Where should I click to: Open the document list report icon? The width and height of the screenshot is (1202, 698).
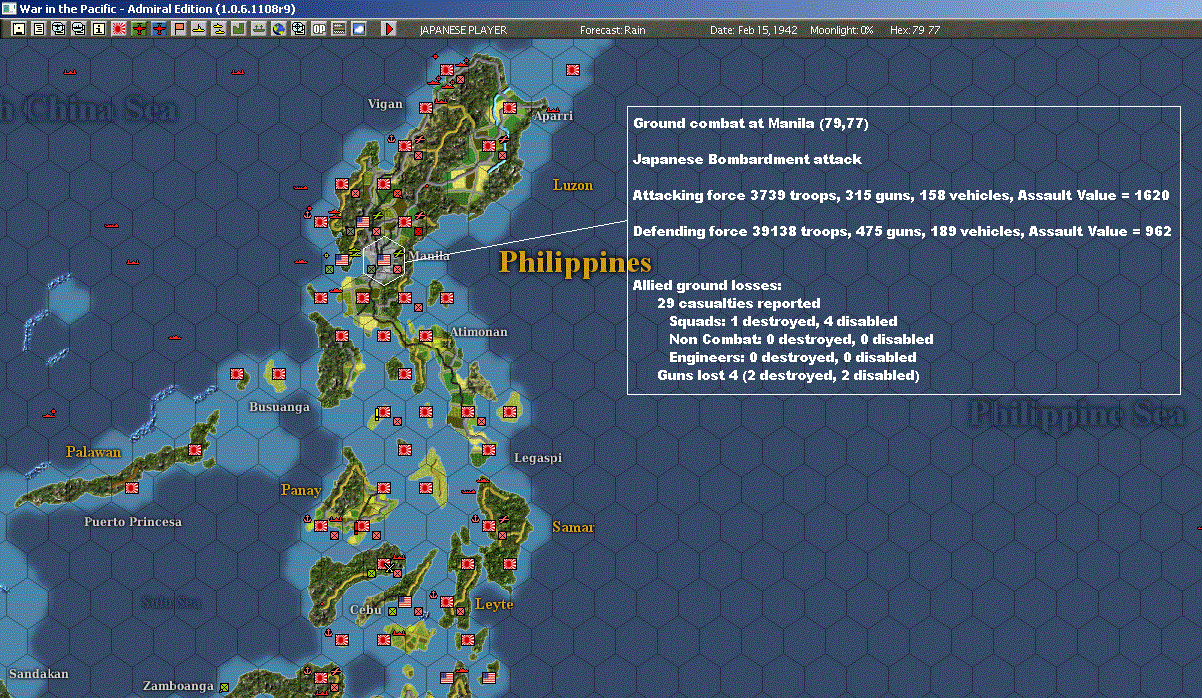click(39, 29)
